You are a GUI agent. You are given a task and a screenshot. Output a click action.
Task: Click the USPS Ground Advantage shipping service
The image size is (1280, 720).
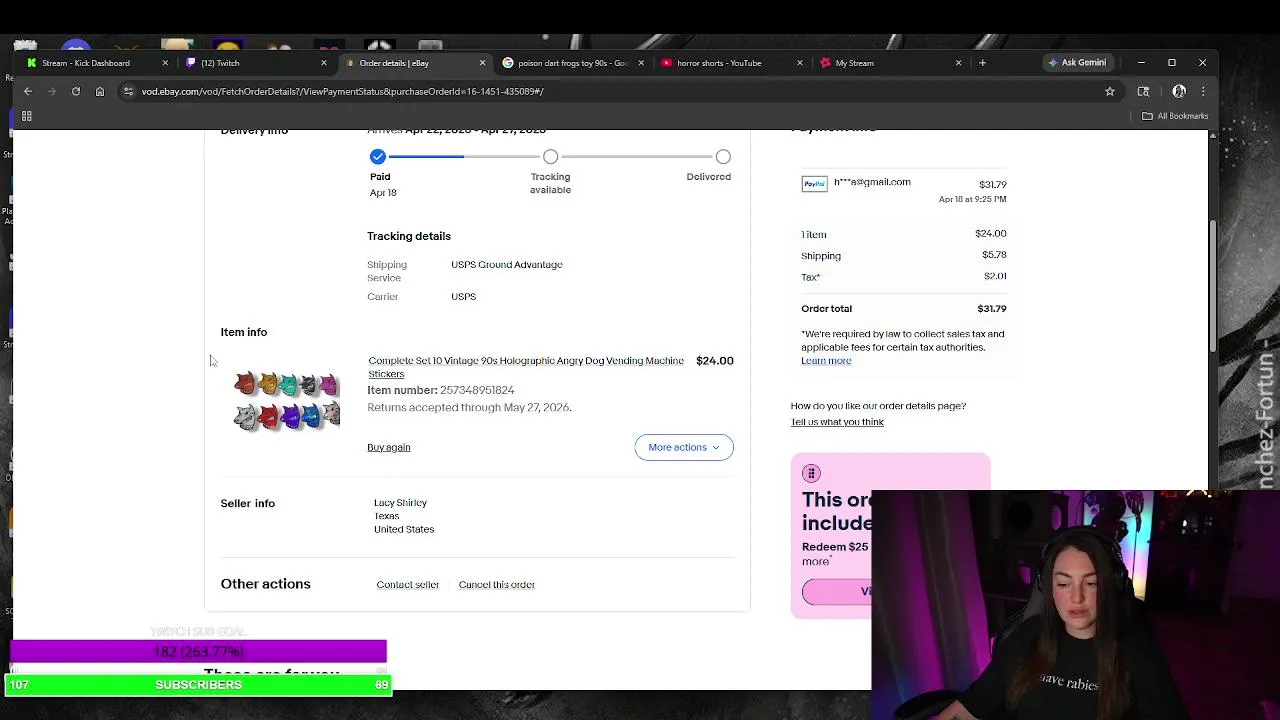pos(507,265)
